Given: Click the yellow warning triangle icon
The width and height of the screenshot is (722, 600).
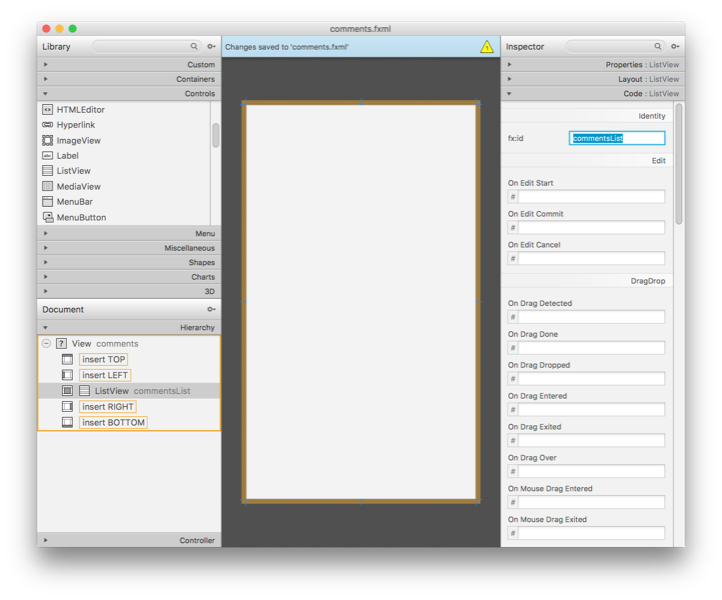Looking at the screenshot, I should 486,47.
